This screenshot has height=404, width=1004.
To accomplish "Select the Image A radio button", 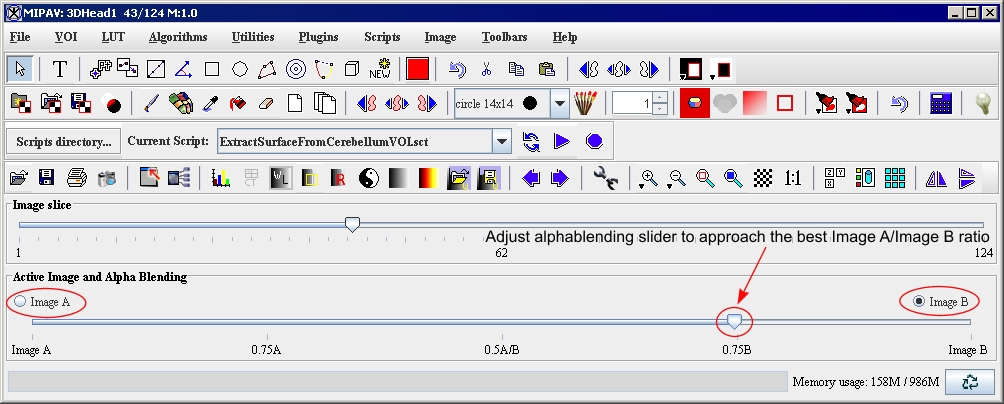I will (x=20, y=302).
